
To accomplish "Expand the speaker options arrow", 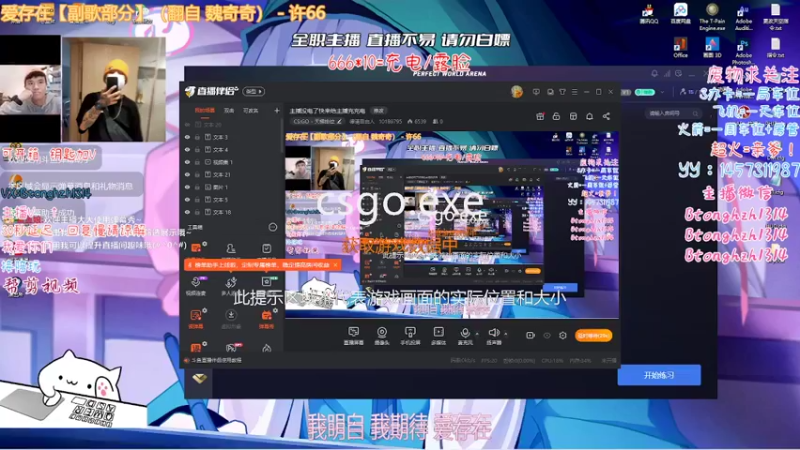I will (506, 334).
